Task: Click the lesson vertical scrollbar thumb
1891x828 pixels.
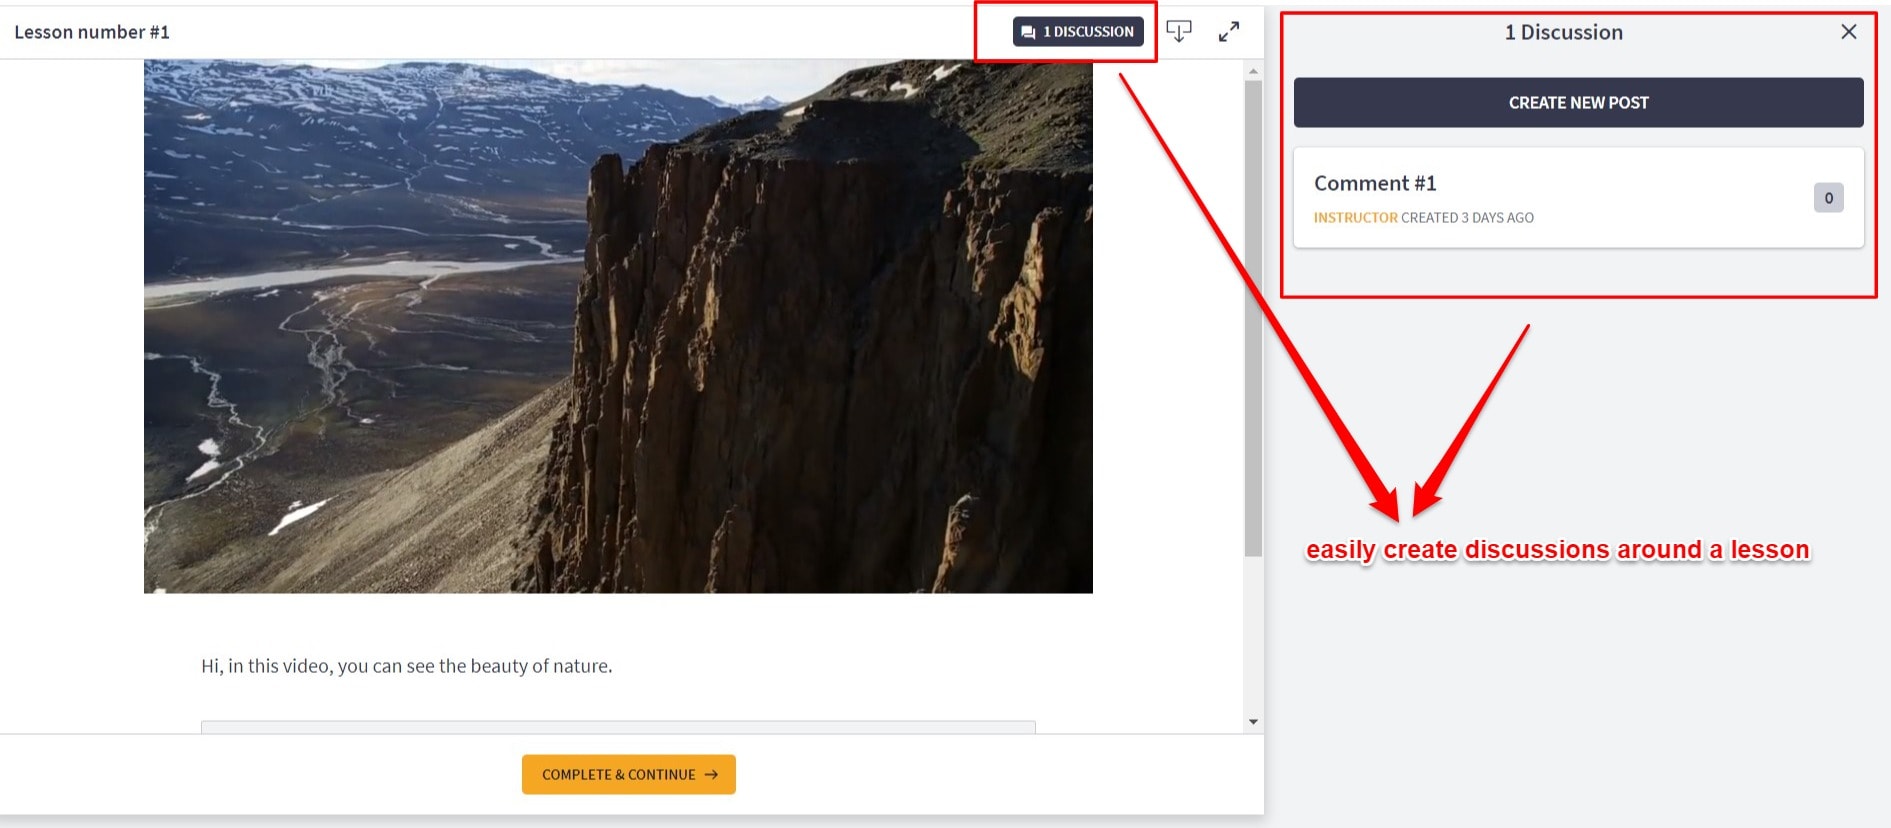Action: tap(1253, 318)
